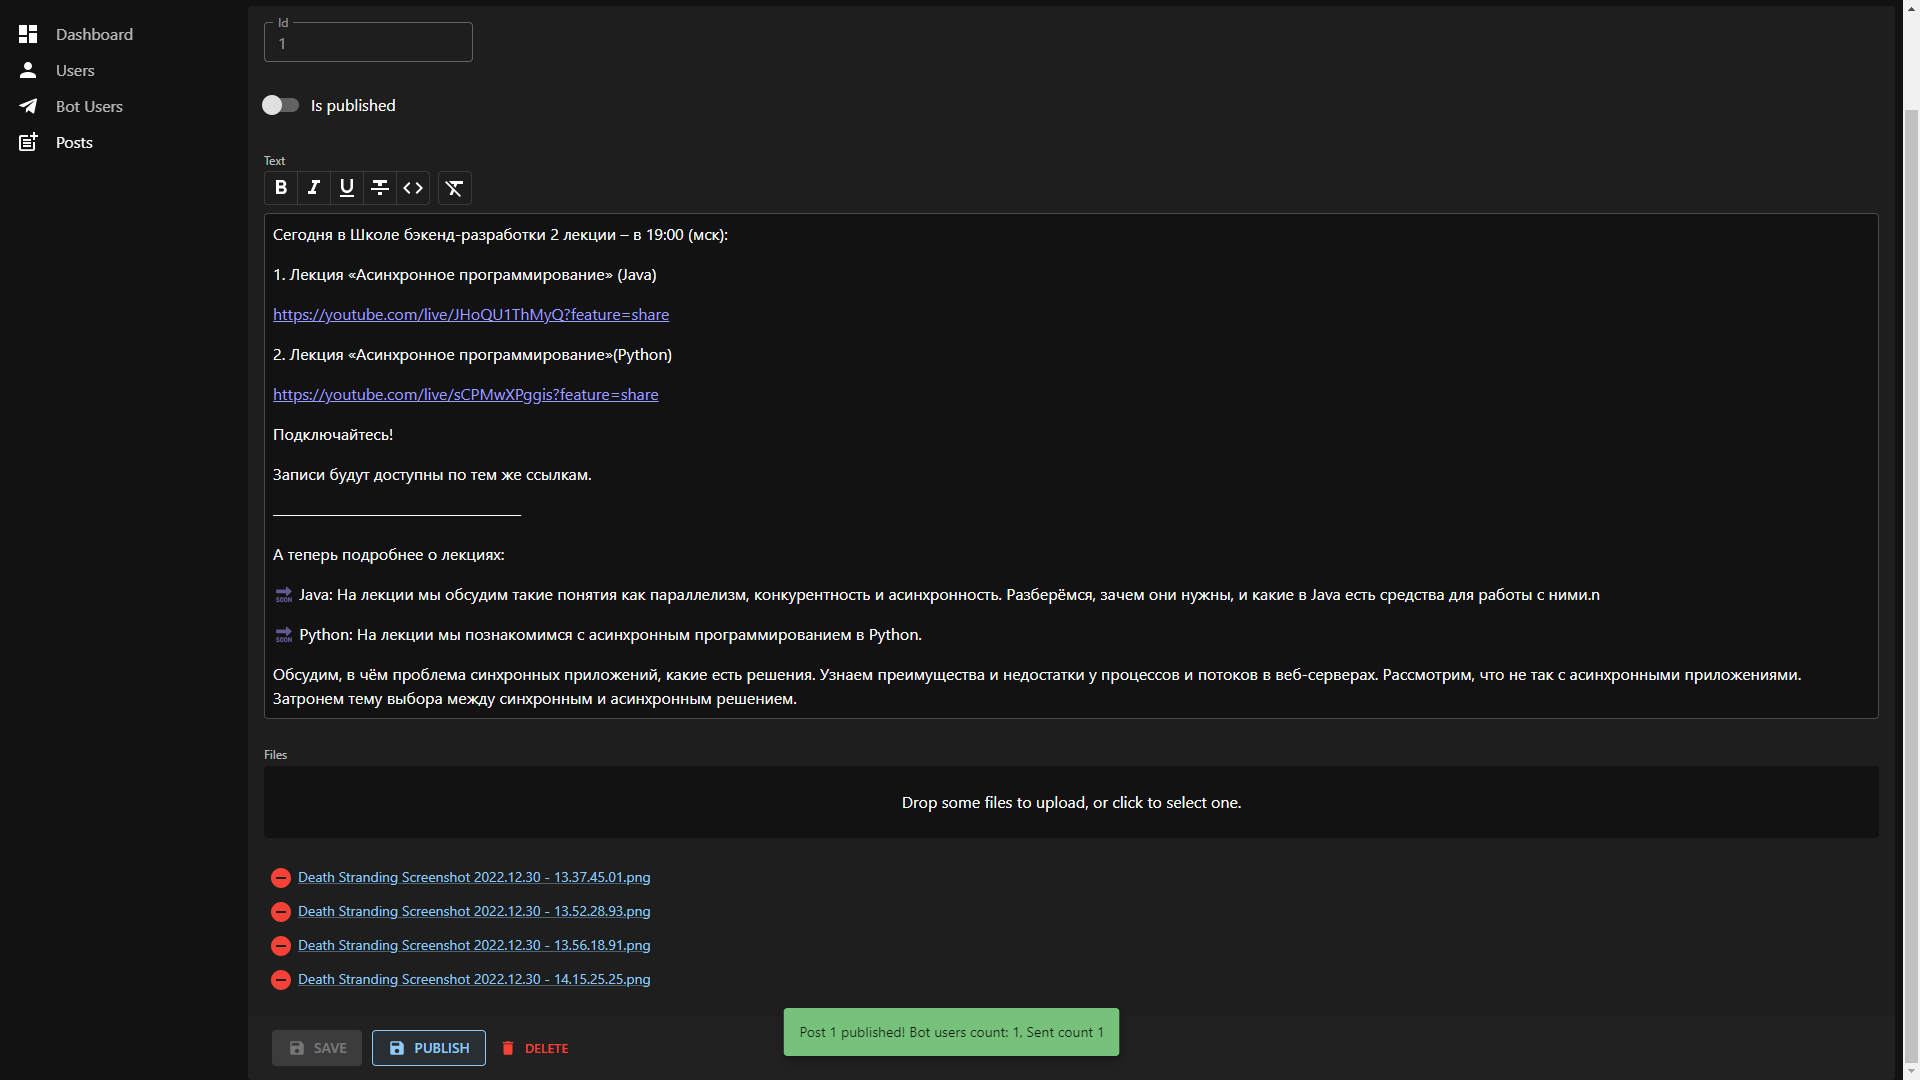Click the Save button
The height and width of the screenshot is (1080, 1920).
point(317,1048)
